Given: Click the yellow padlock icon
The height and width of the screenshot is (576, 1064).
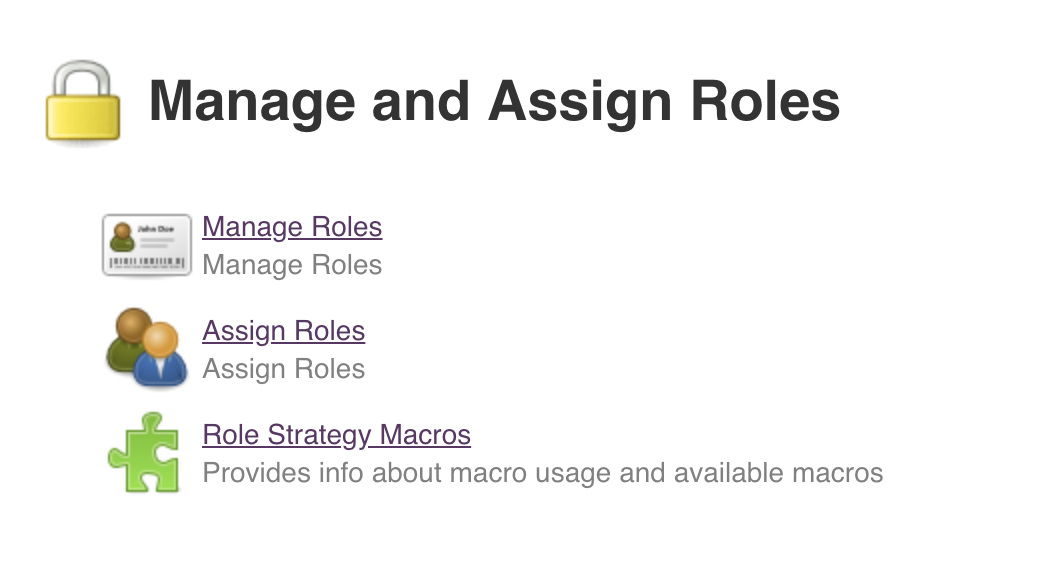Looking at the screenshot, I should click(83, 103).
